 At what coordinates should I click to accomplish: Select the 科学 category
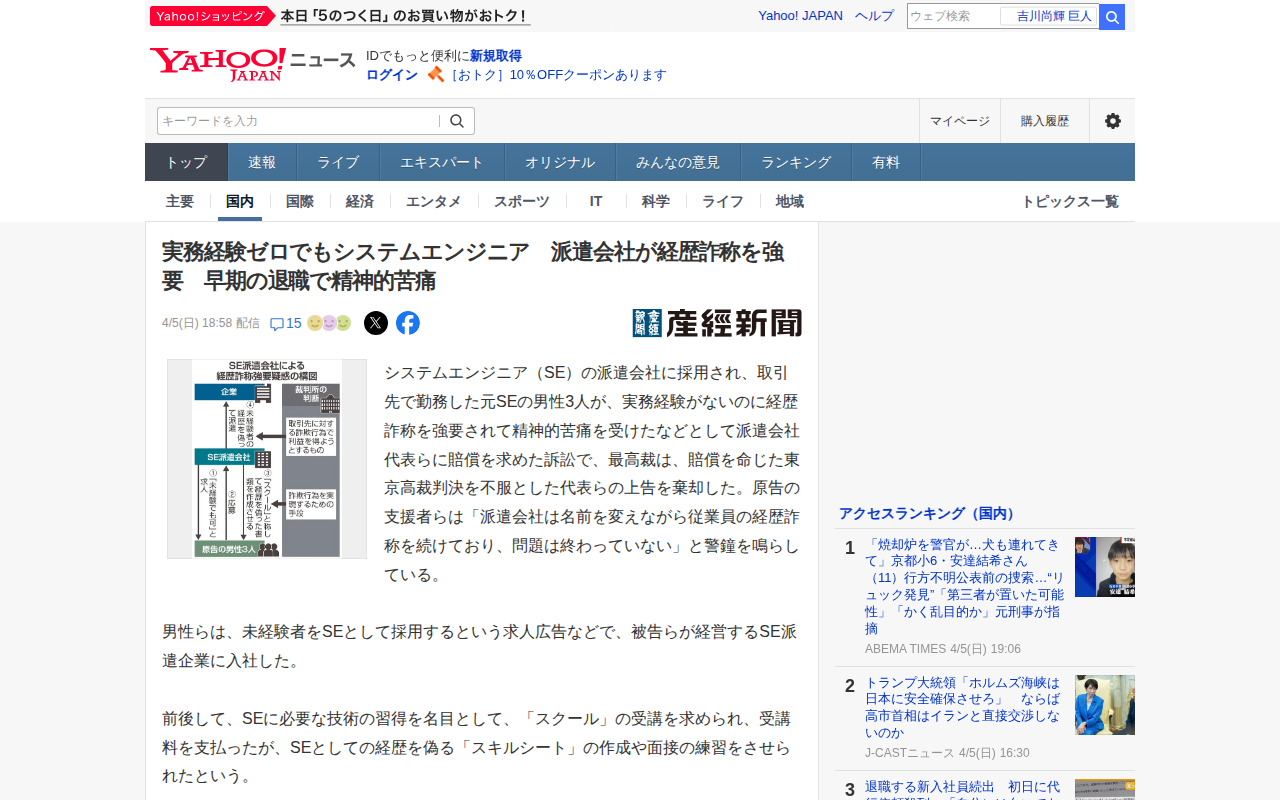point(656,201)
